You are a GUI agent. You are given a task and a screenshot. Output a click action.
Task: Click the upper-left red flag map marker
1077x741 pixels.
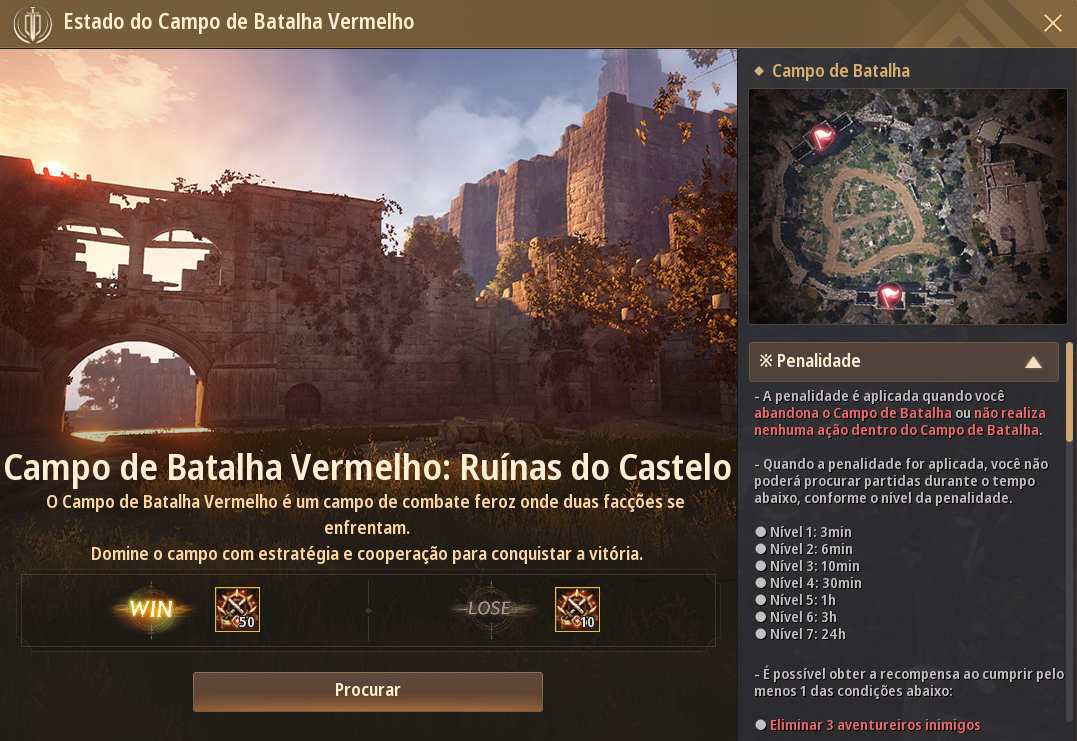pos(822,137)
